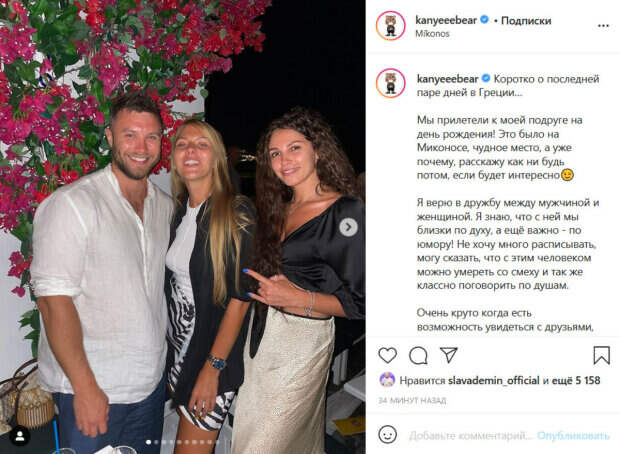Like the post with heart icon
The height and width of the screenshot is (454, 620).
click(387, 355)
